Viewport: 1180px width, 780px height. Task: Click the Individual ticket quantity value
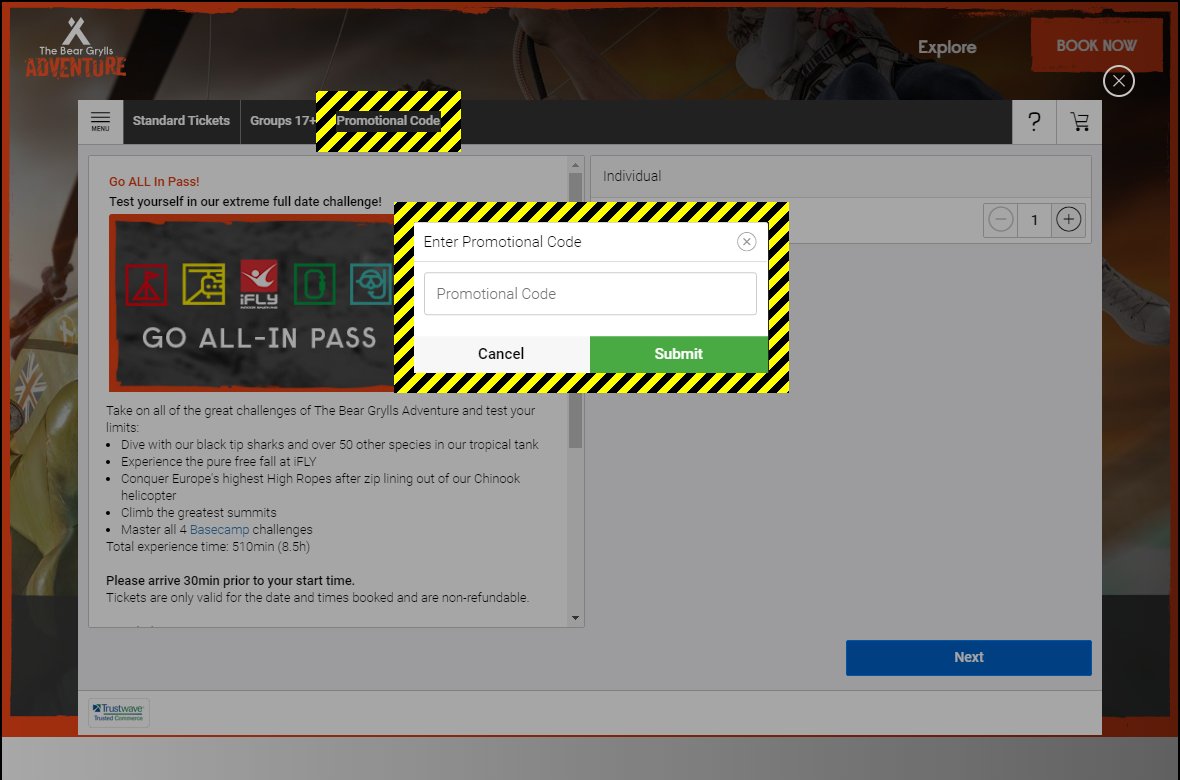click(x=1034, y=220)
